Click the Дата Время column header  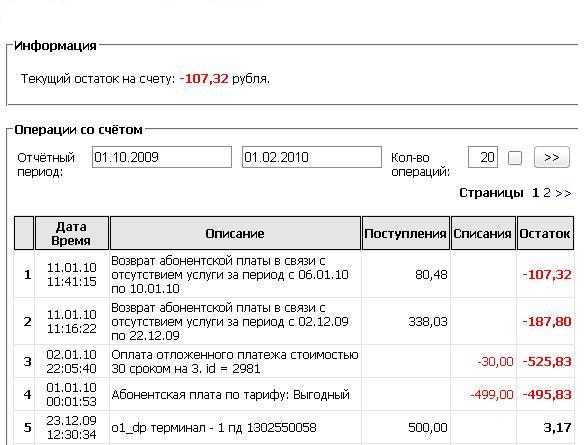pos(72,233)
